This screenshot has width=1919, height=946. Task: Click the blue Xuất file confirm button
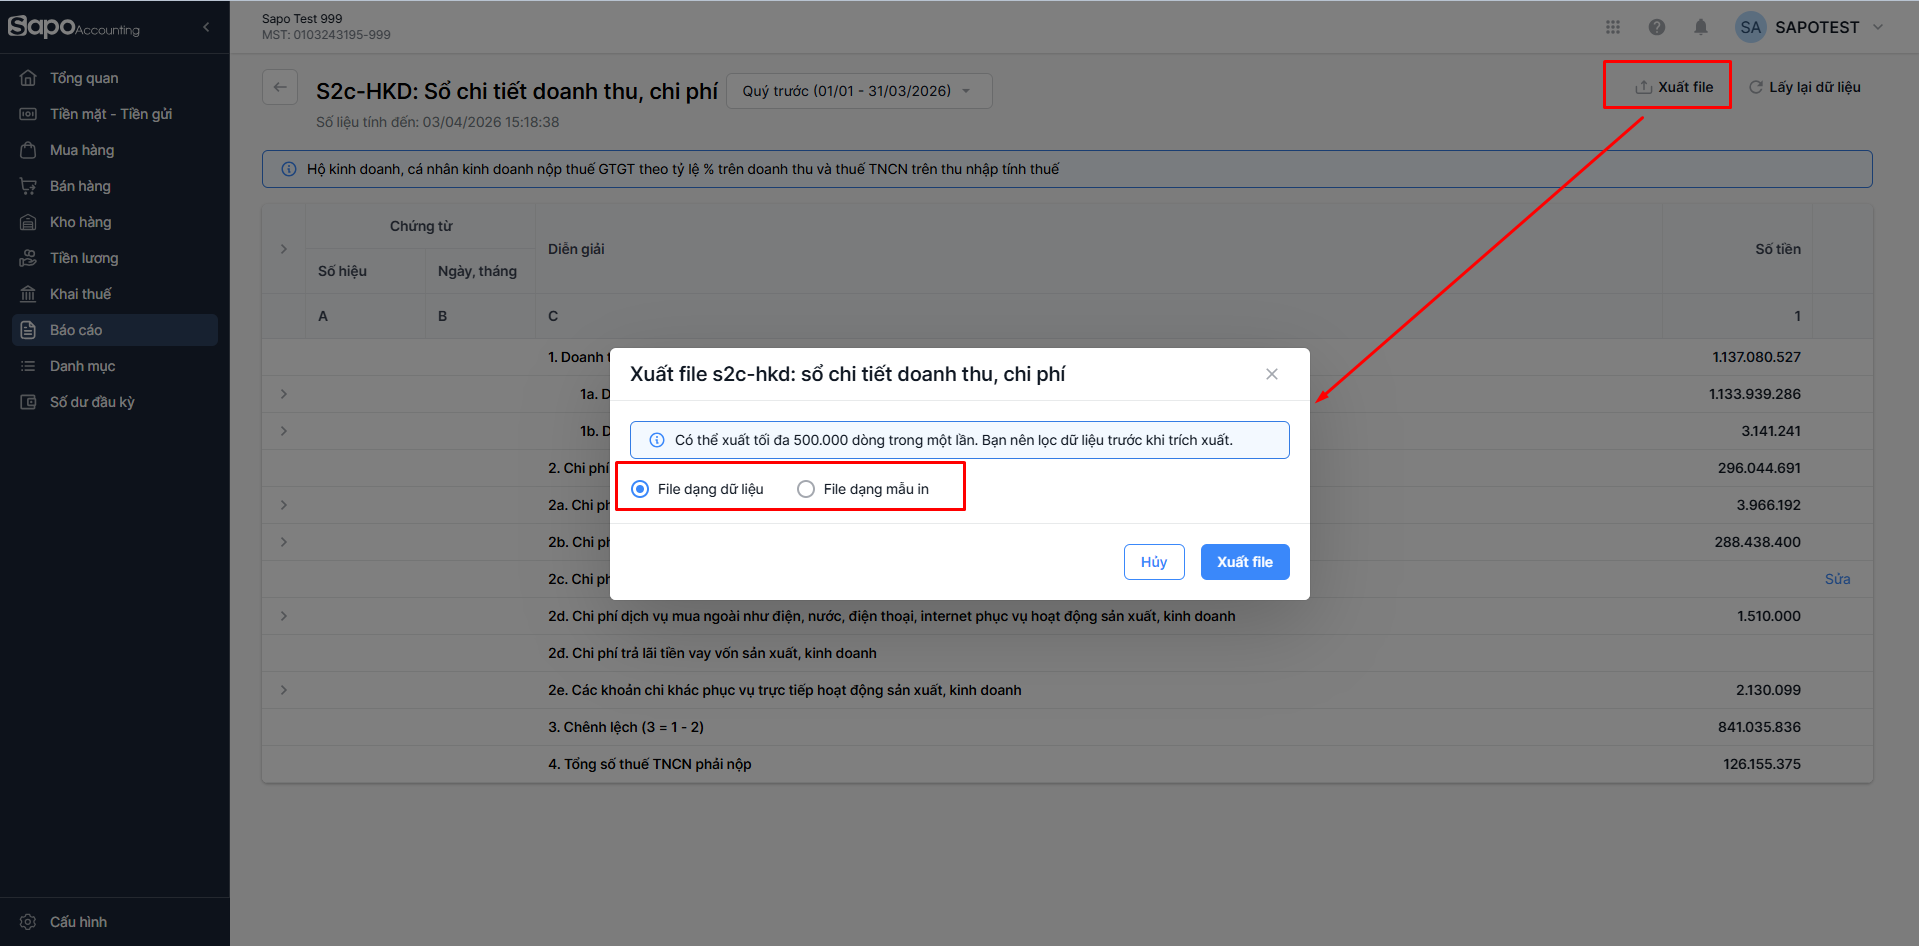point(1244,562)
